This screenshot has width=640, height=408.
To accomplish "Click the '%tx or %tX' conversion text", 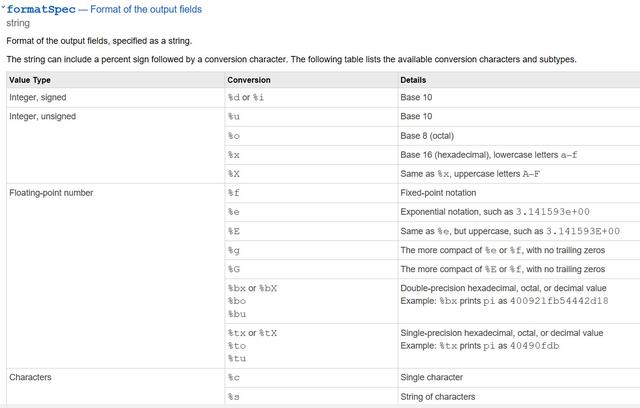I will pos(252,332).
